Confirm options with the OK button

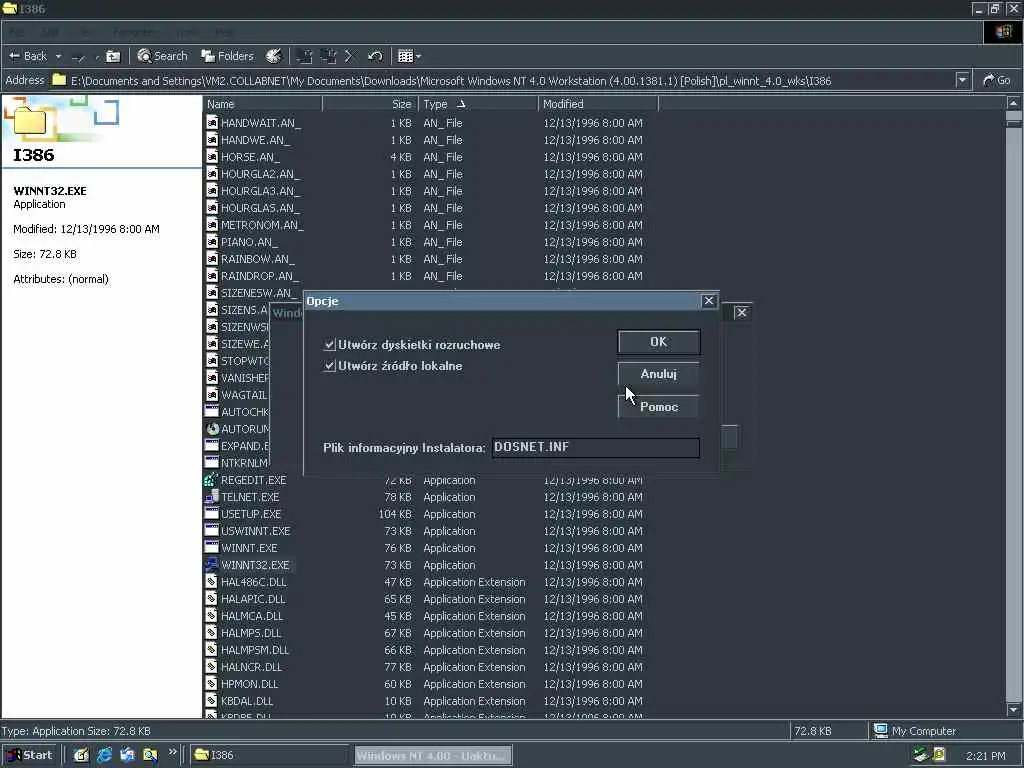[658, 342]
